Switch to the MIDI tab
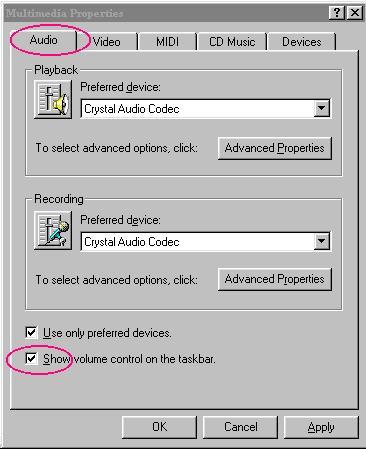 tap(167, 42)
